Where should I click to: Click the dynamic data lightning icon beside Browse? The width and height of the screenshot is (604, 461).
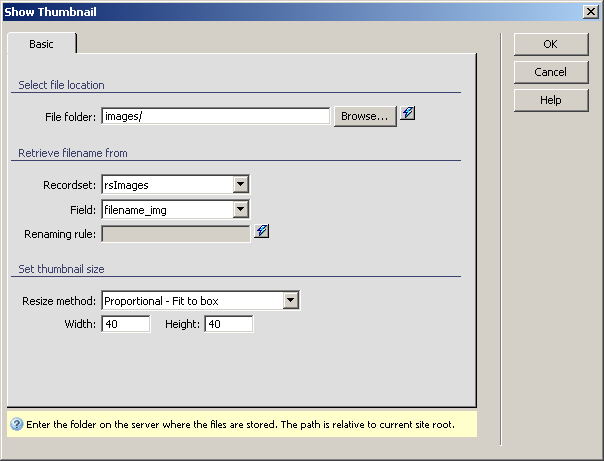click(x=408, y=114)
